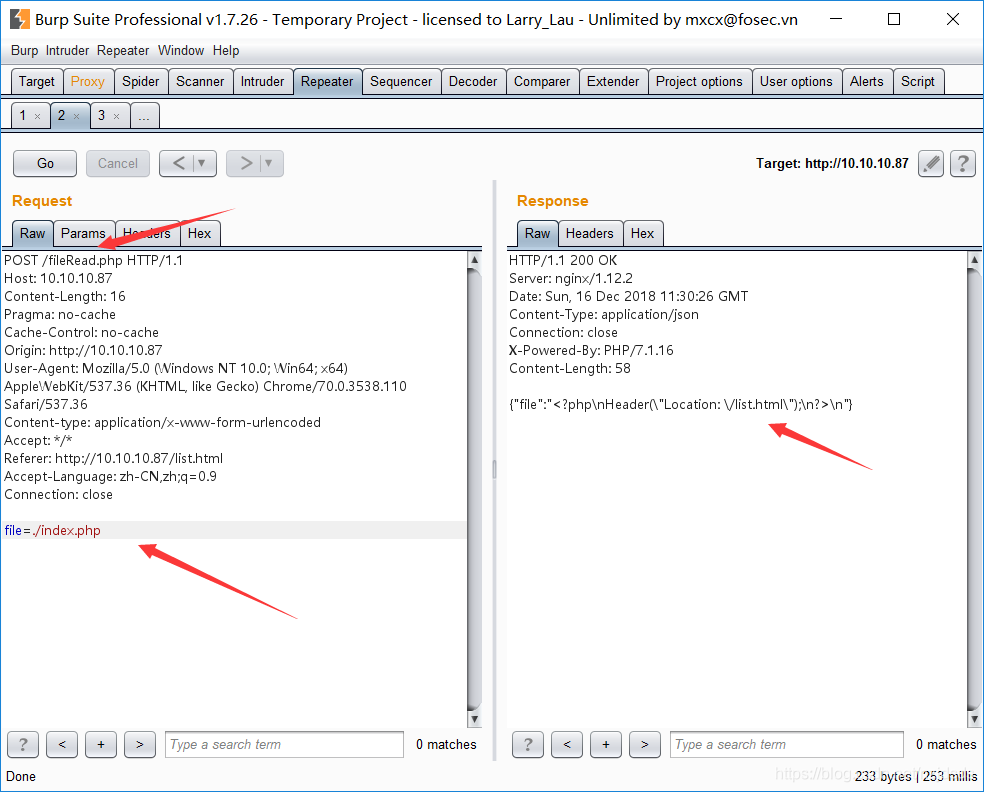Open the Project options tab
Screen dimensions: 984x792
699,82
